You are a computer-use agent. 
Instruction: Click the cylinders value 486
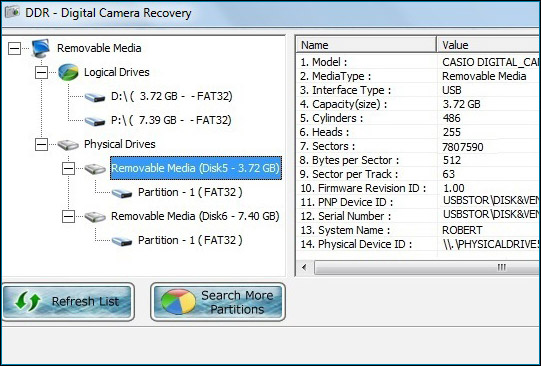452,118
